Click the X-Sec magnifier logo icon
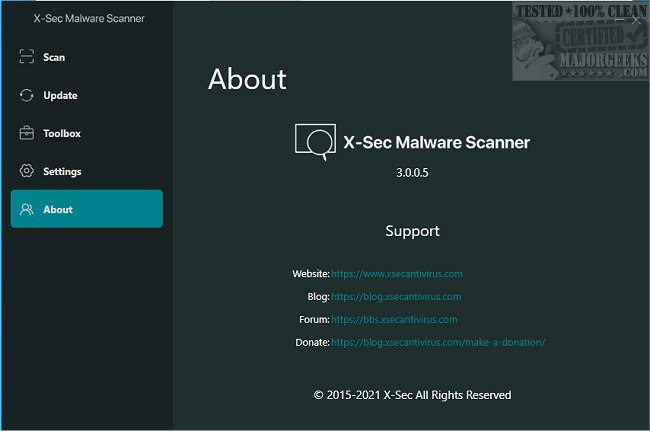650x431 pixels. 314,141
